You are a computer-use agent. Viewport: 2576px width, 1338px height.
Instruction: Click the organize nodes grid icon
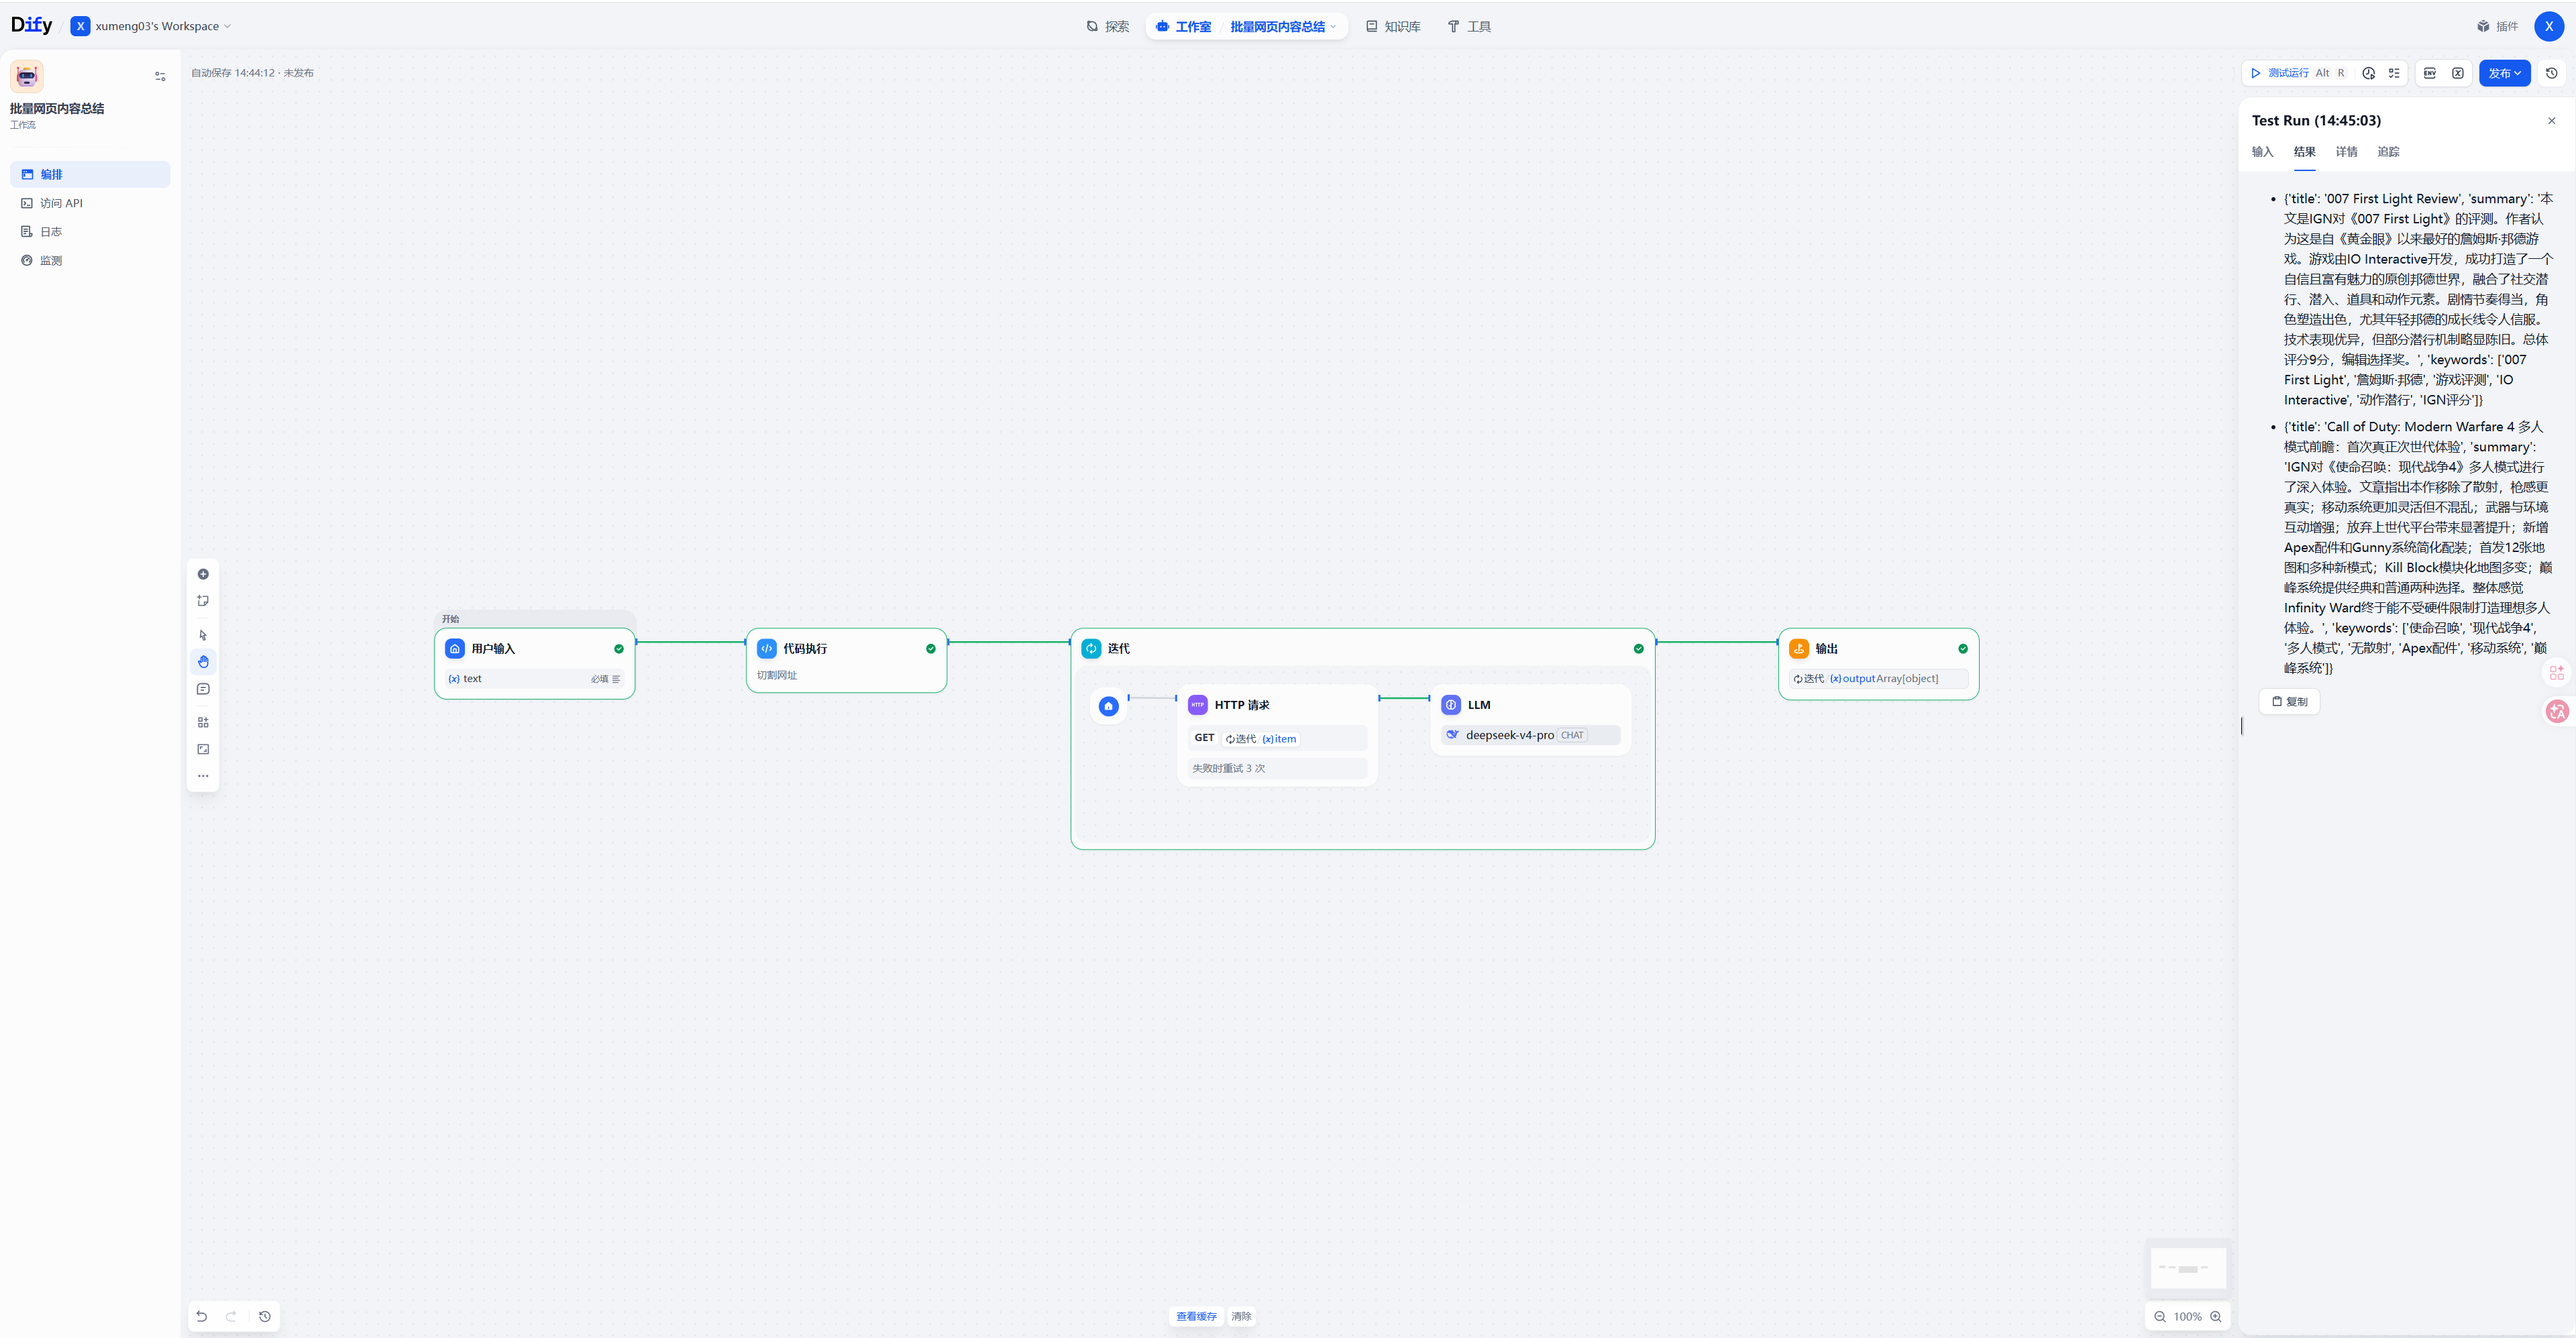tap(203, 722)
